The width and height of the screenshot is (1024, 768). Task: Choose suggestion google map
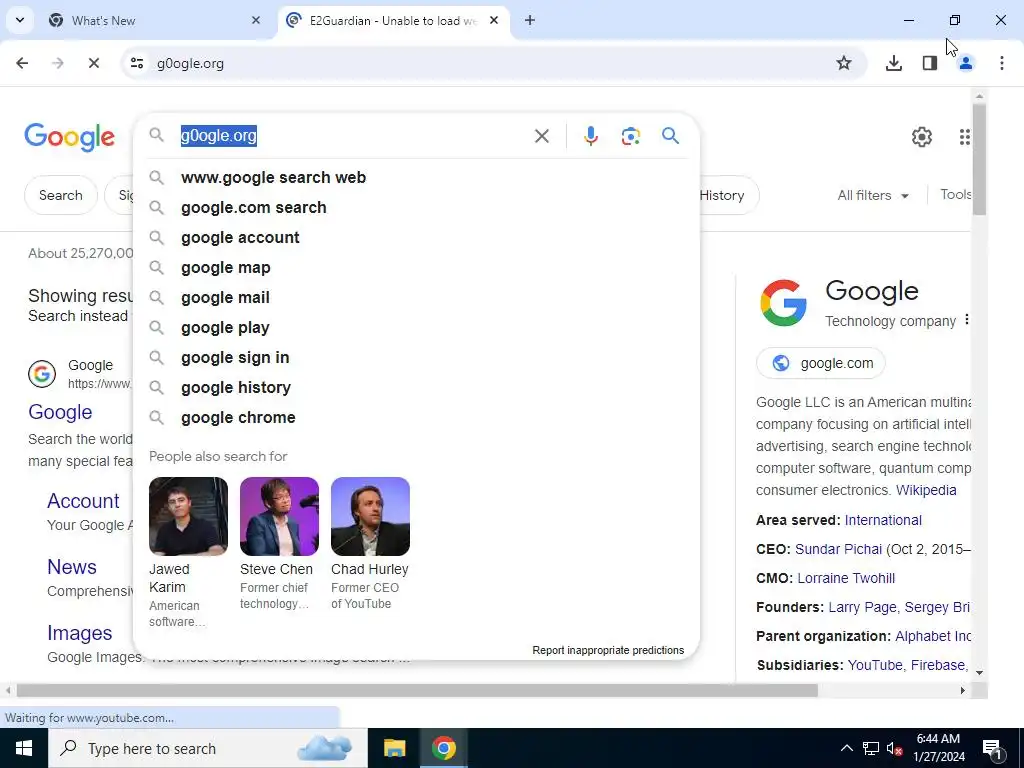pos(417,268)
